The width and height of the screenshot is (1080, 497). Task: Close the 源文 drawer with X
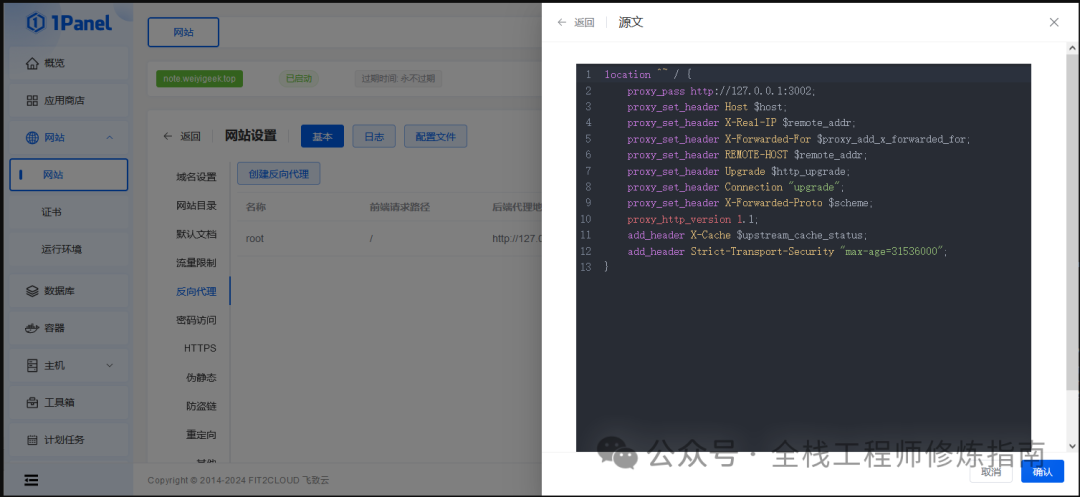(x=1054, y=22)
